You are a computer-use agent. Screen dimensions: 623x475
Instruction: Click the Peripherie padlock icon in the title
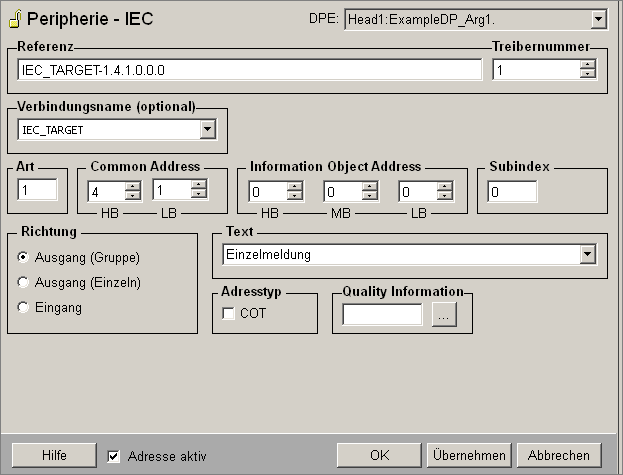pyautogui.click(x=15, y=19)
